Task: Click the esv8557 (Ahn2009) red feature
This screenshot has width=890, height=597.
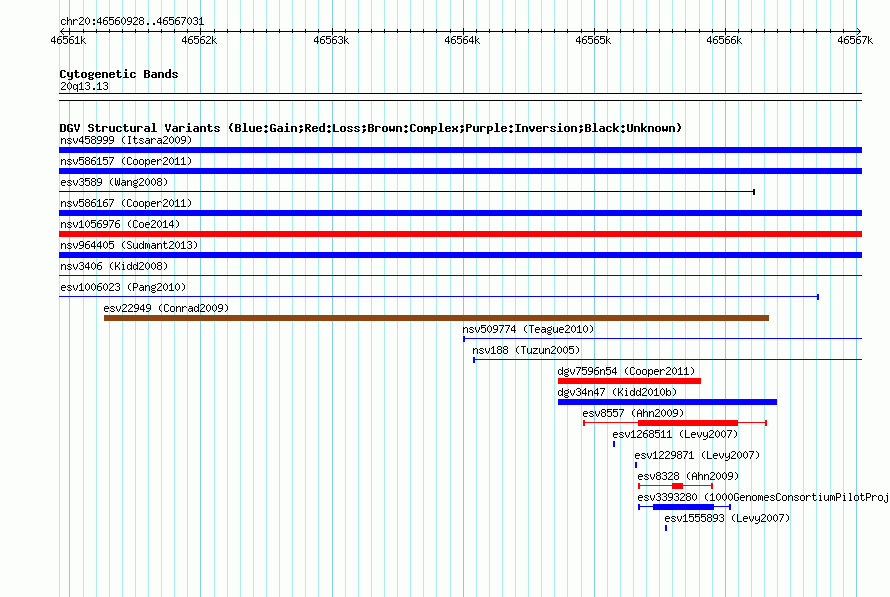Action: click(675, 423)
